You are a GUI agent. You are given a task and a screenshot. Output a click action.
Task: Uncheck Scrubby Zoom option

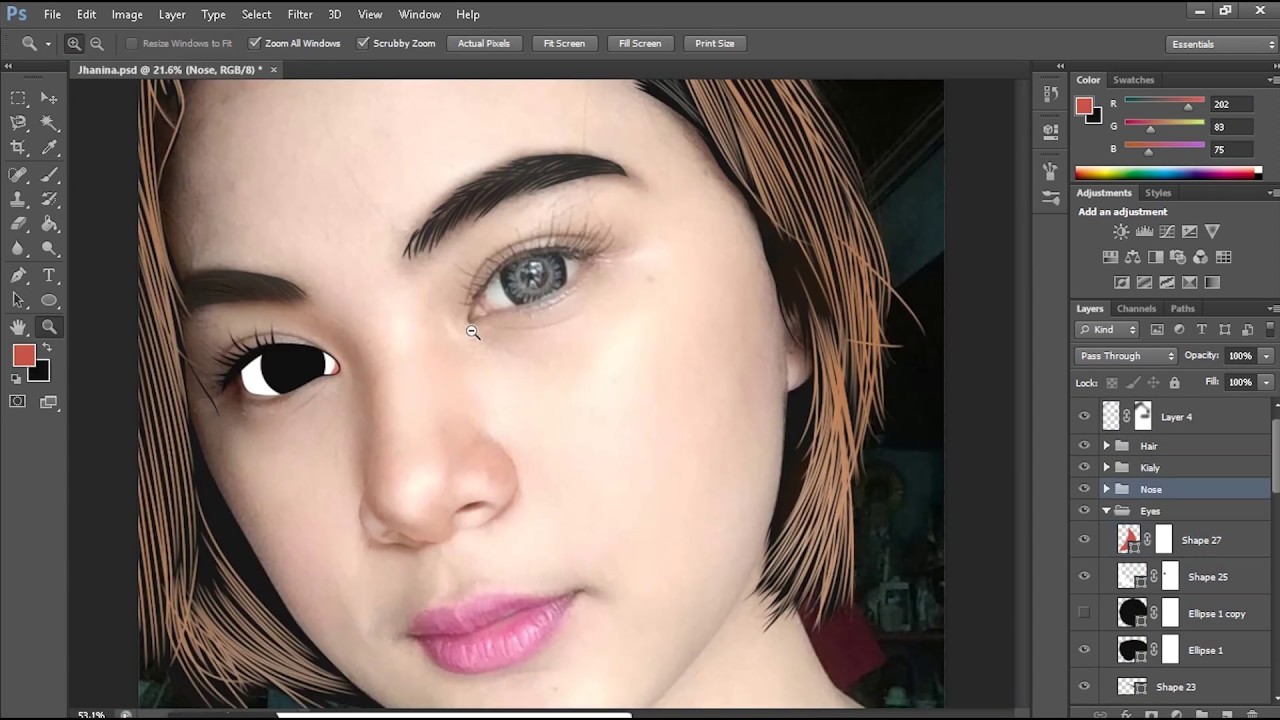pos(362,43)
